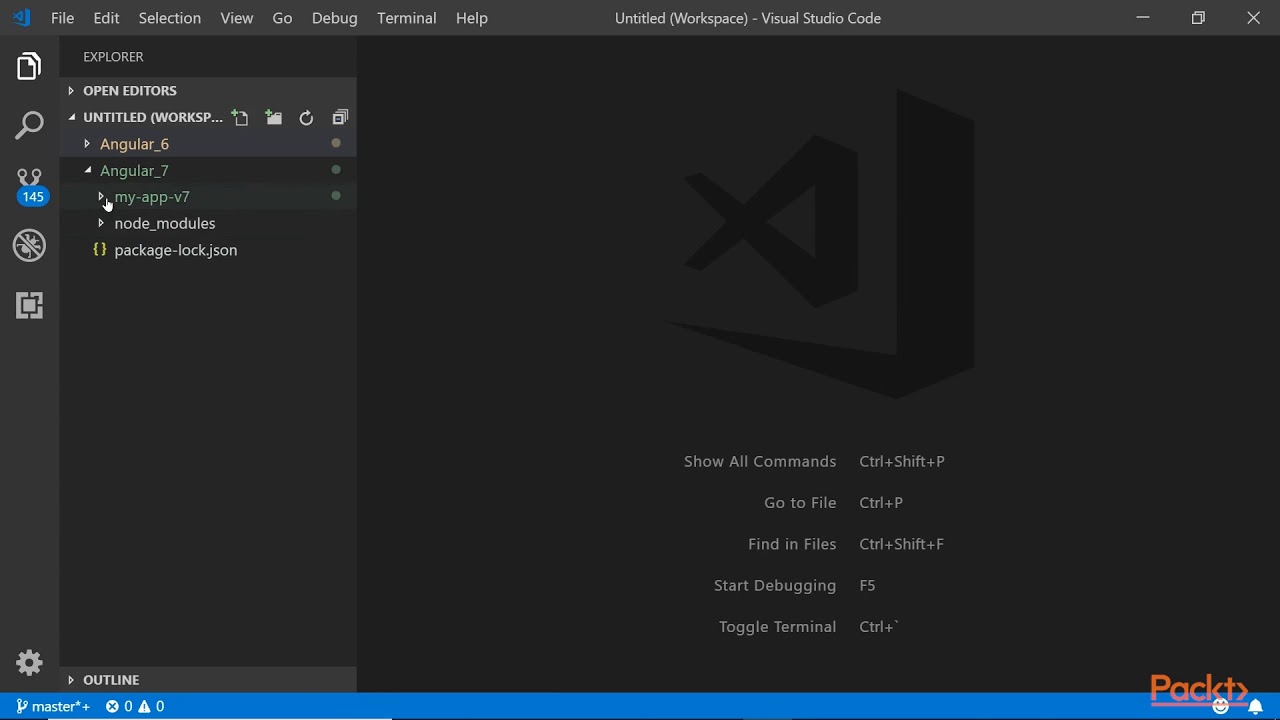The width and height of the screenshot is (1280, 720).
Task: Expand the Outline section
Action: (x=71, y=680)
